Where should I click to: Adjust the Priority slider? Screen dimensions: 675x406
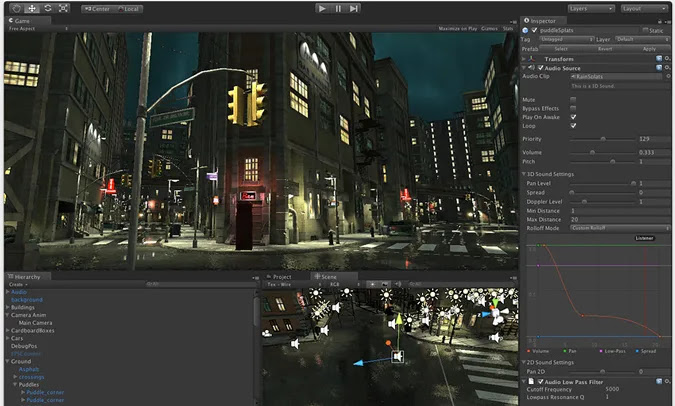(603, 139)
